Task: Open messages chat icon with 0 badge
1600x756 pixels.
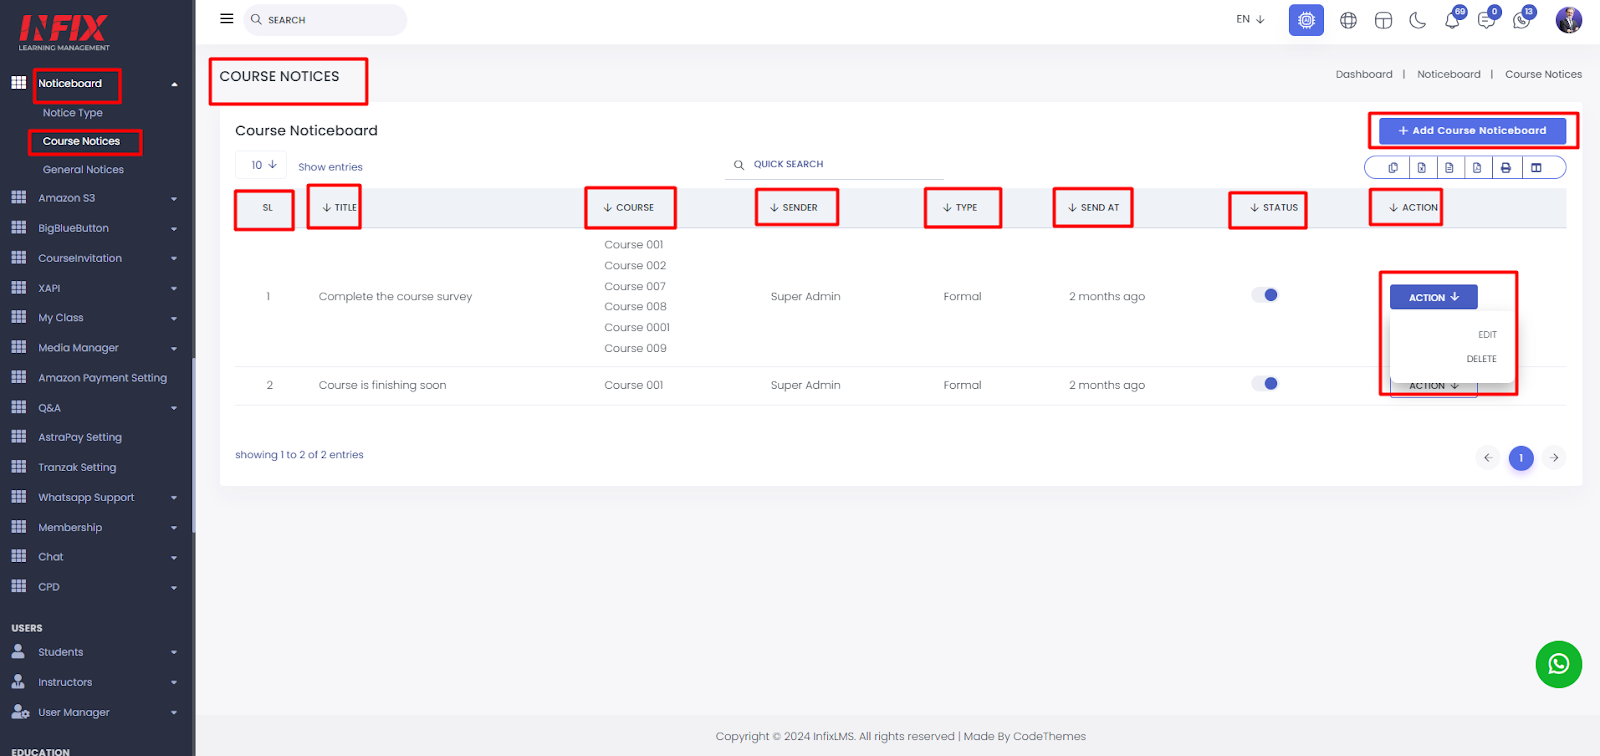Action: point(1487,19)
